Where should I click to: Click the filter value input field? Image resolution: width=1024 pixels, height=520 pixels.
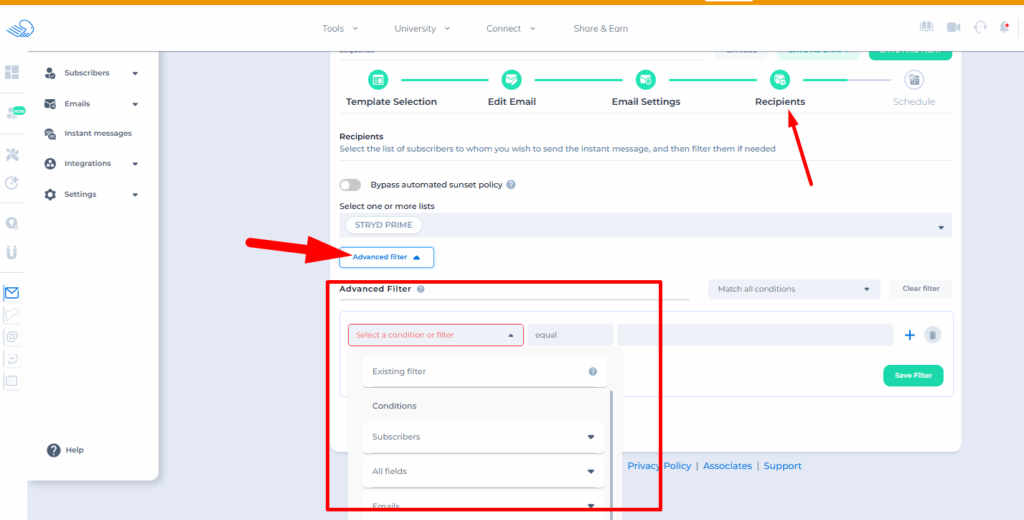754,335
